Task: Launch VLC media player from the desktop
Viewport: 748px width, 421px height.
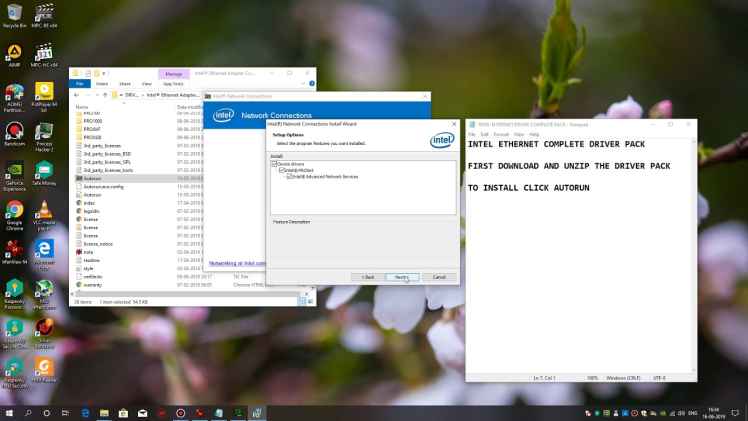Action: pyautogui.click(x=43, y=212)
